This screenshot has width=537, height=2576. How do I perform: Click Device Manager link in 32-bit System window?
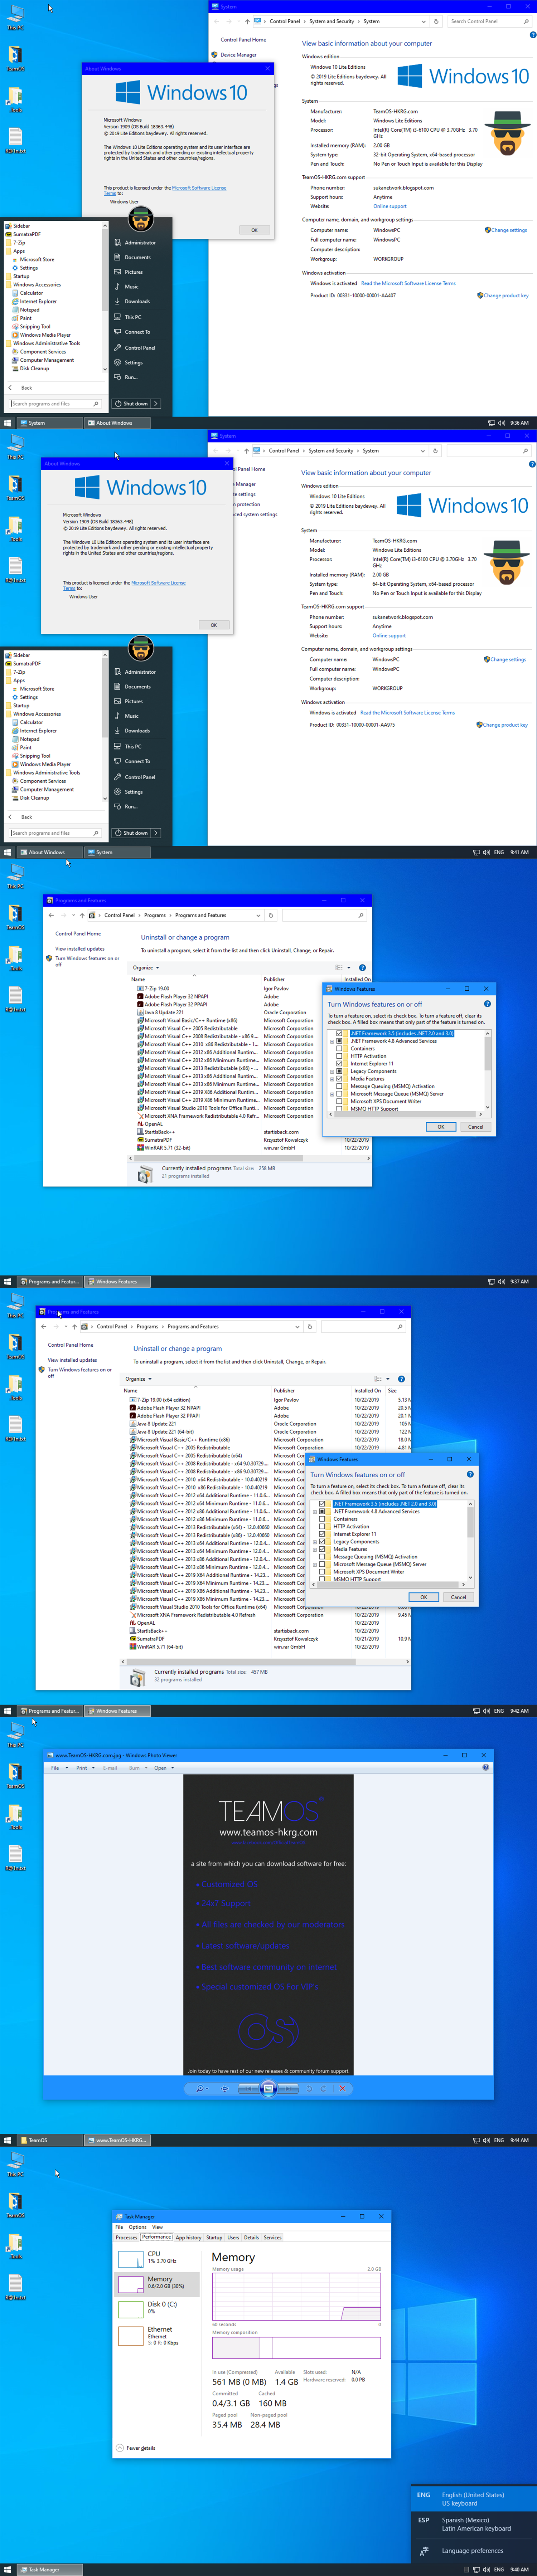pyautogui.click(x=238, y=55)
